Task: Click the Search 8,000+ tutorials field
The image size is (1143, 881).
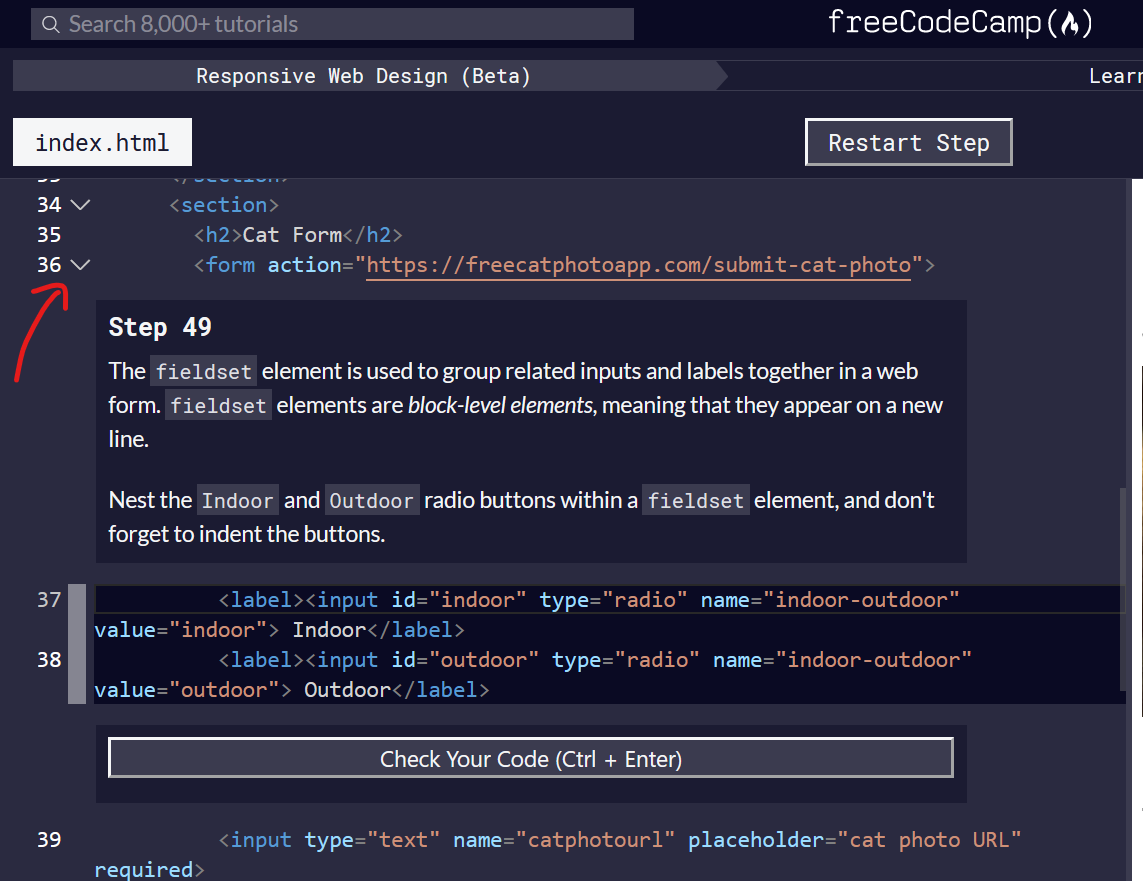Action: point(330,24)
